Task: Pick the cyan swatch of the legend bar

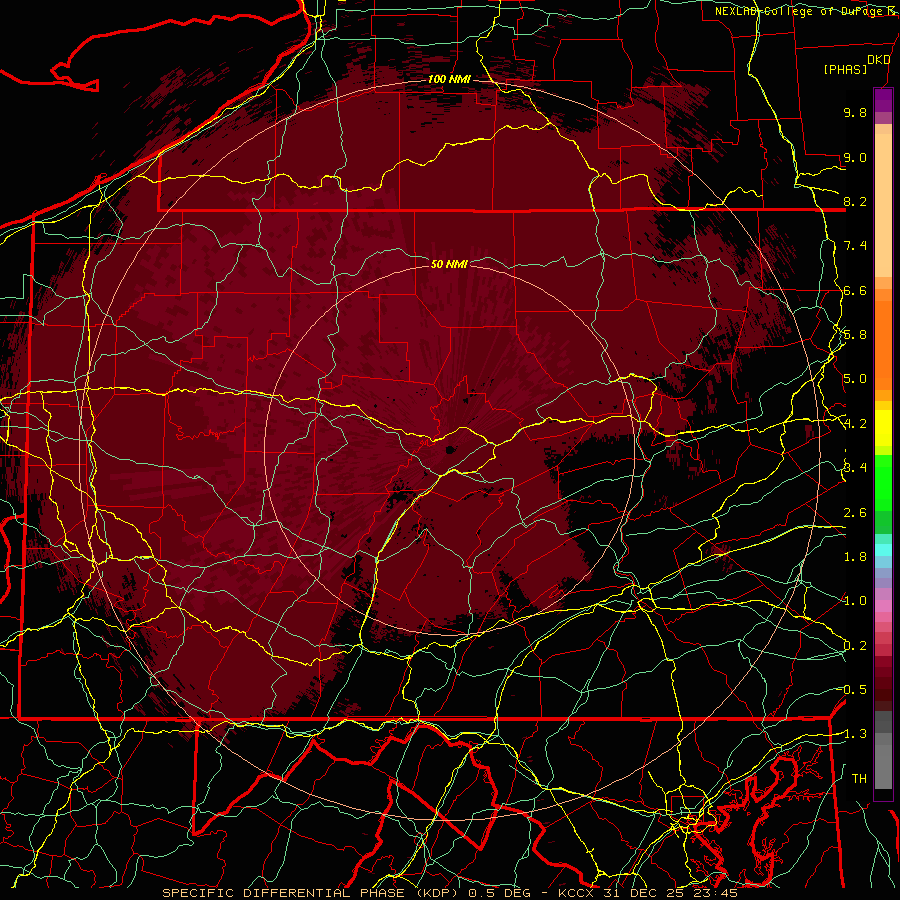Action: pos(883,550)
